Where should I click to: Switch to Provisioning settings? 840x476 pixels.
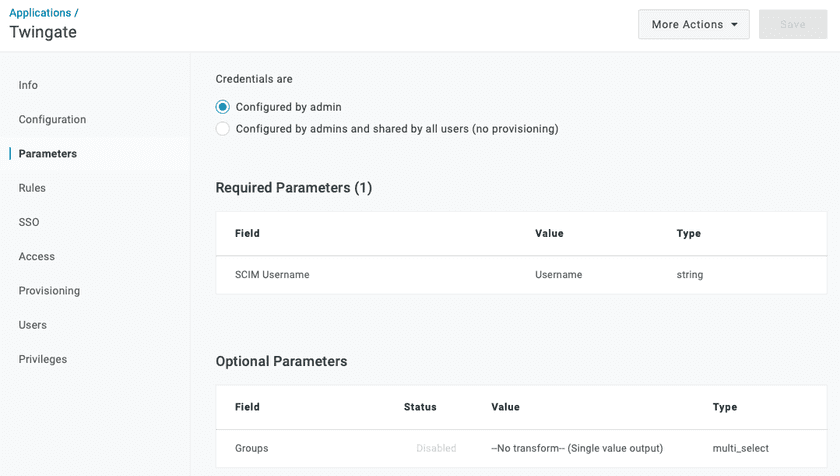pyautogui.click(x=49, y=291)
